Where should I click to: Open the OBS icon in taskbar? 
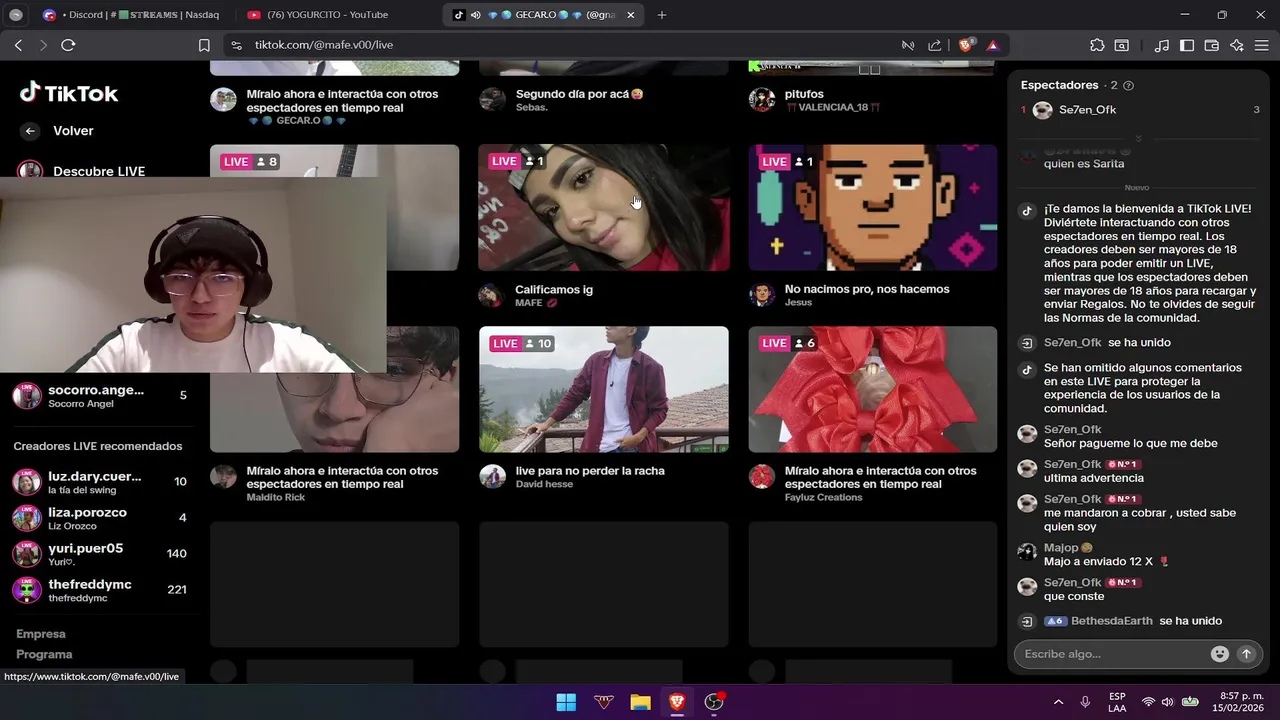[714, 702]
